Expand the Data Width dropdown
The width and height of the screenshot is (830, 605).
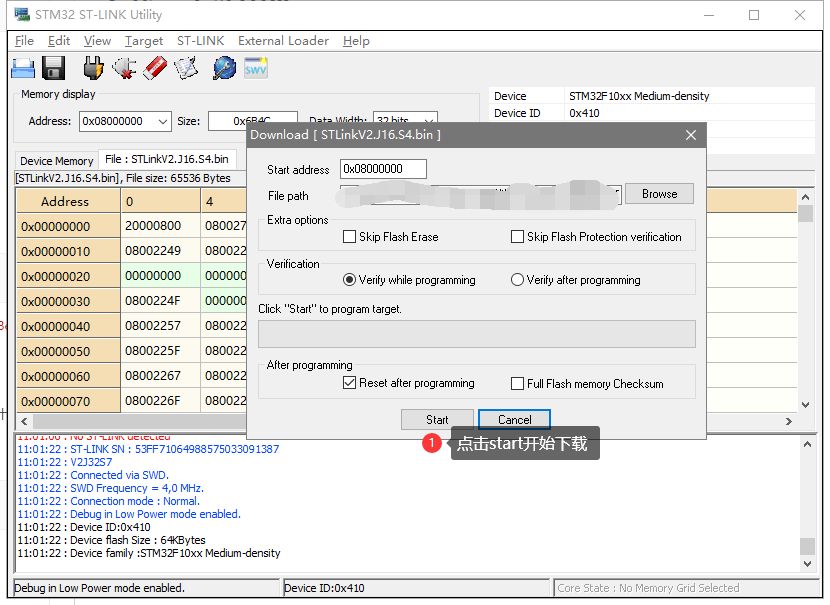tap(430, 121)
